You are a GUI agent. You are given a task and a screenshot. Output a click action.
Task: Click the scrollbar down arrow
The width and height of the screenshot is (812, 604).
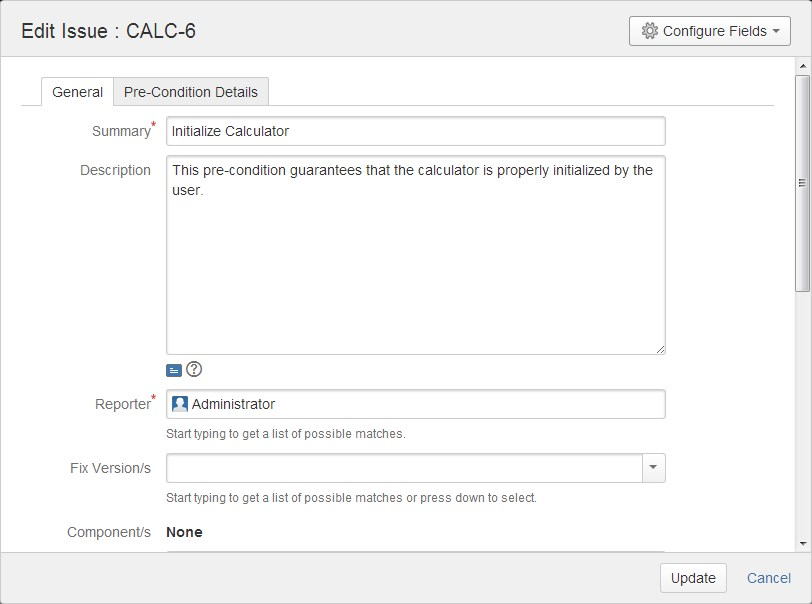pos(803,544)
